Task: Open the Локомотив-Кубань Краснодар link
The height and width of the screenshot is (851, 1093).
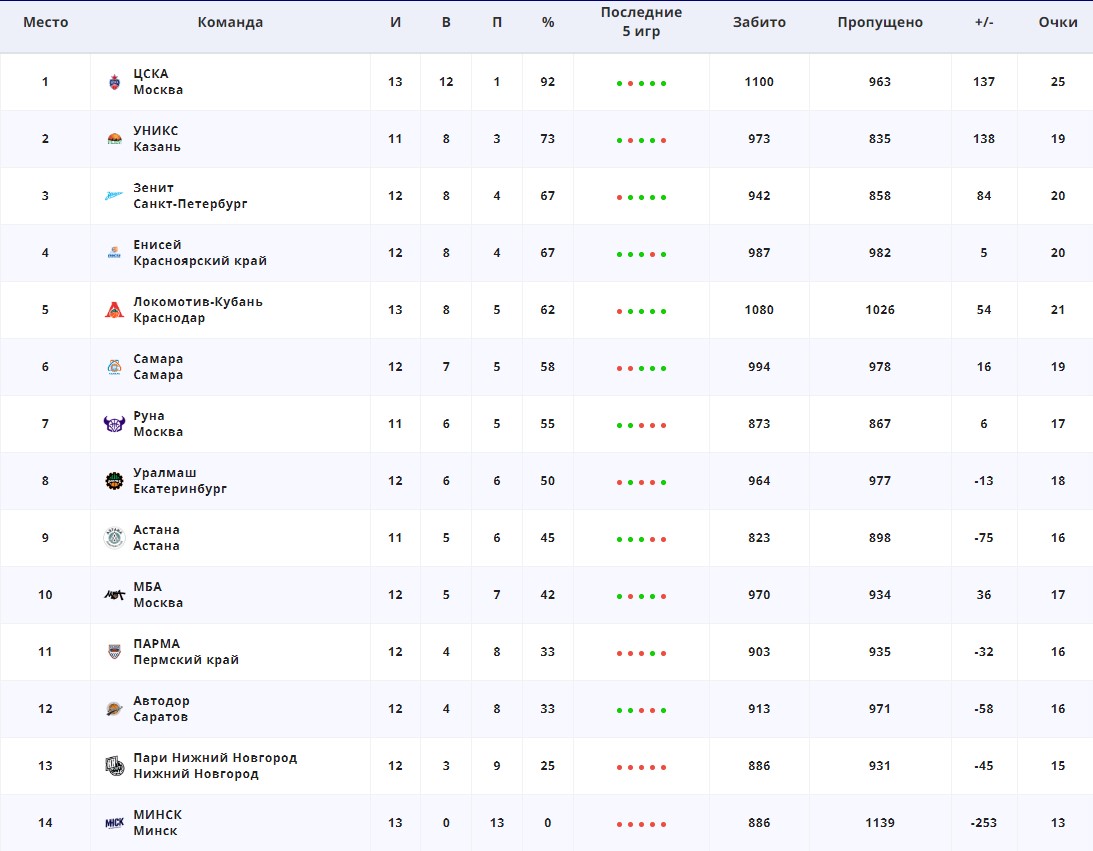Action: tap(198, 309)
